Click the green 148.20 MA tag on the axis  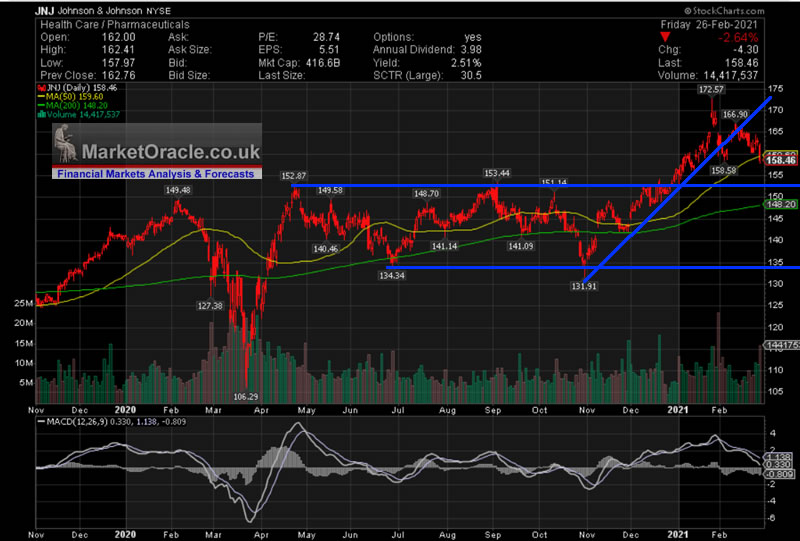point(781,205)
